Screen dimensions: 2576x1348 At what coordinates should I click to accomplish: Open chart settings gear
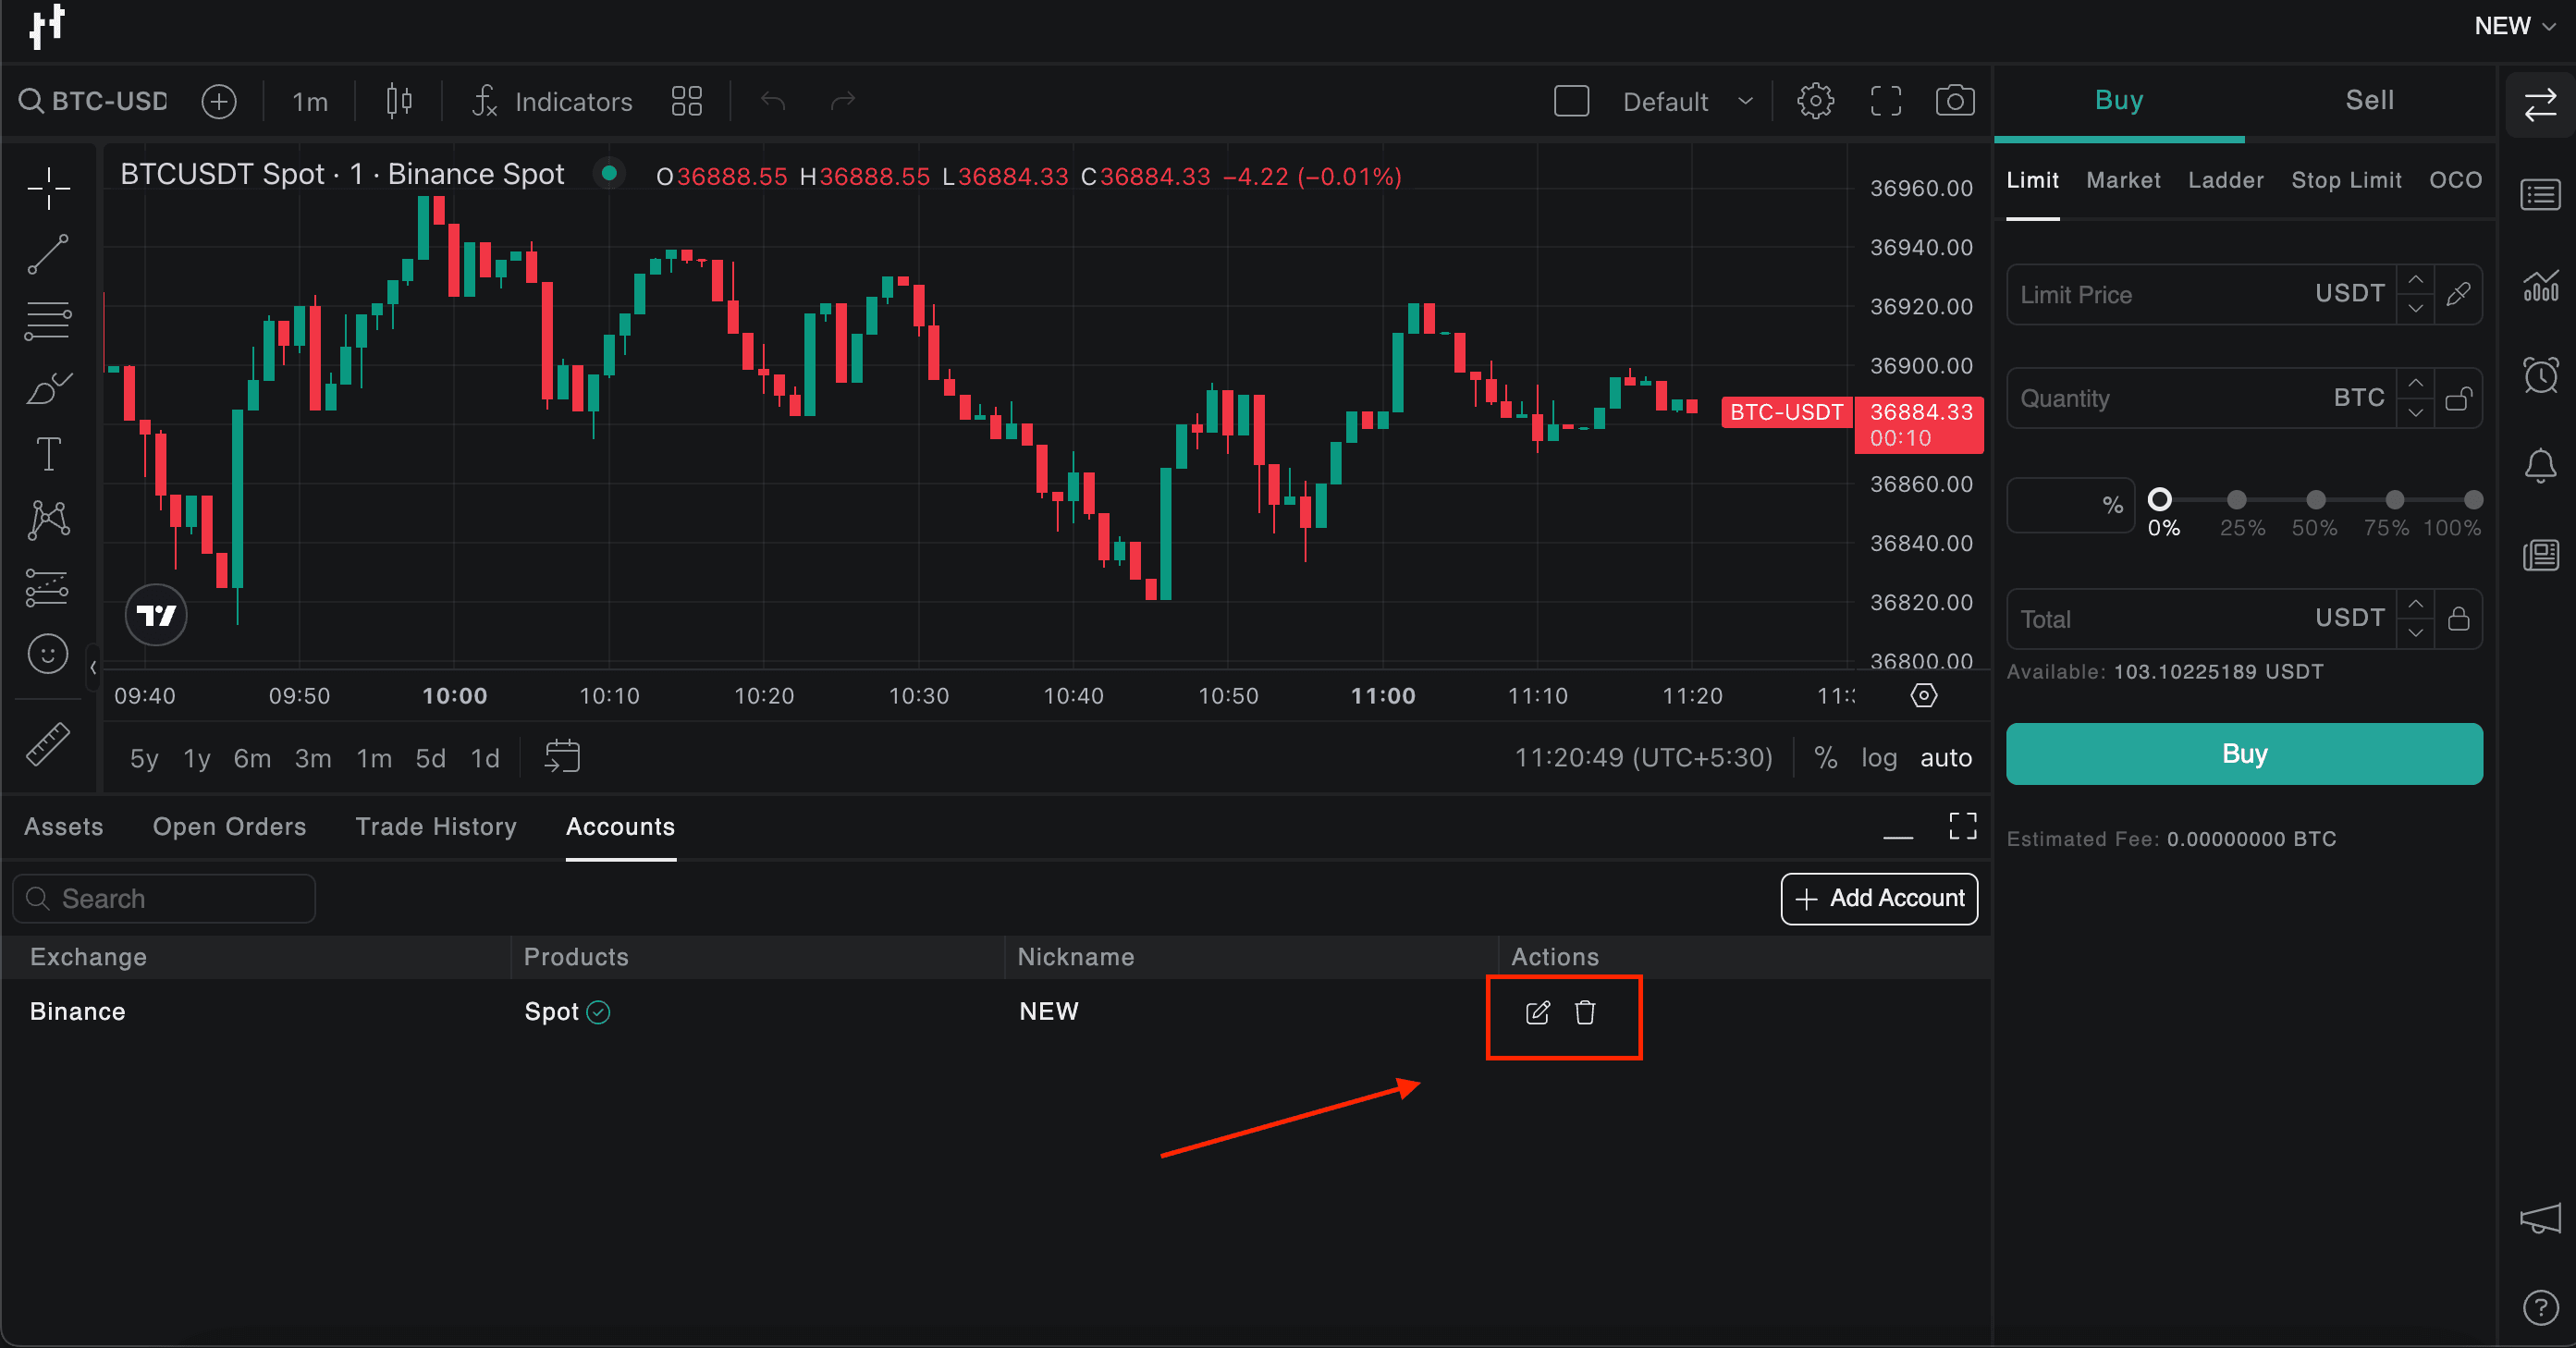pyautogui.click(x=1815, y=101)
